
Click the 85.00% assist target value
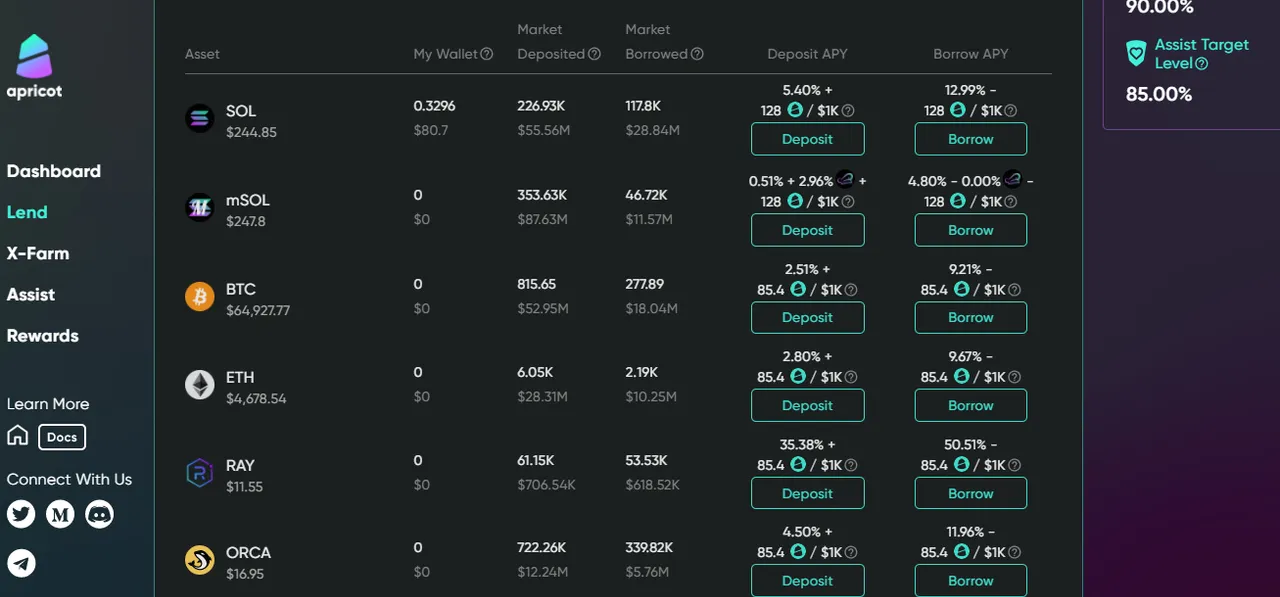click(x=1159, y=94)
